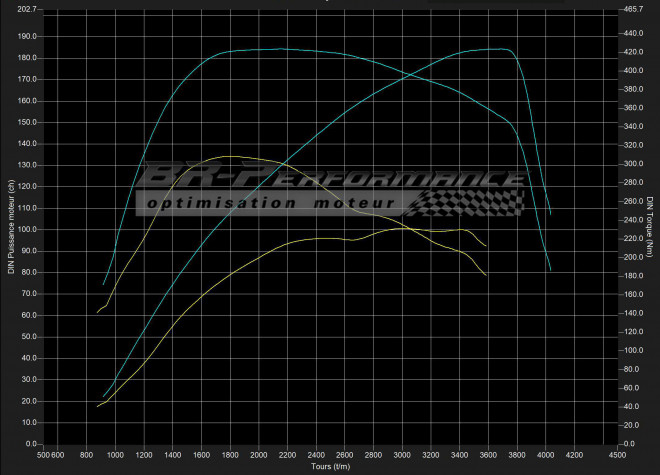Click the 202.7 maximum on left axis
Viewport: 660px width, 475px height.
click(26, 10)
